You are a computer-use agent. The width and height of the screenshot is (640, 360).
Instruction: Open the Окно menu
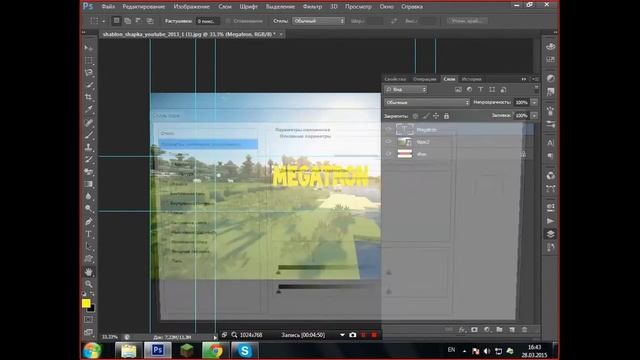386,7
